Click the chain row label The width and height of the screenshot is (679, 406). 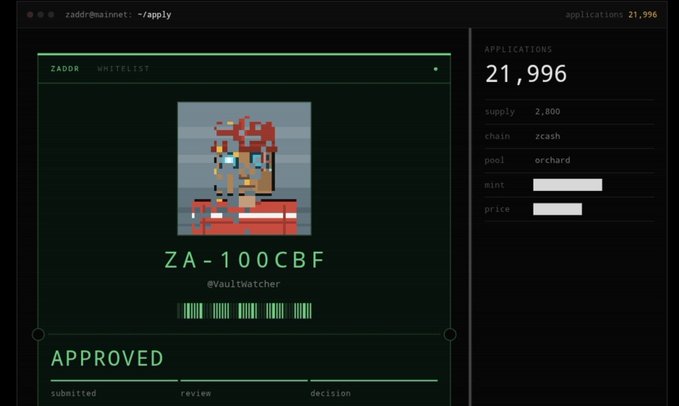(497, 136)
